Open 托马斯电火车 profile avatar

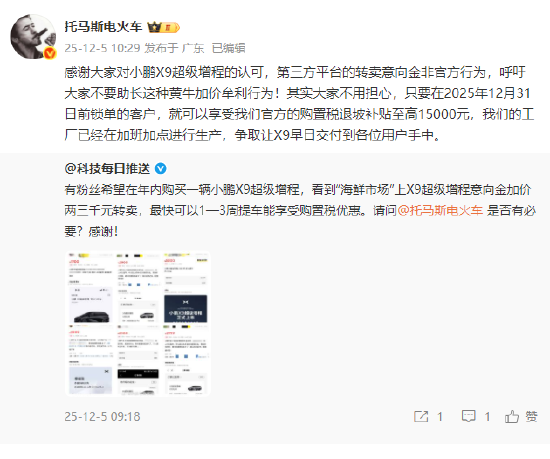33,36
